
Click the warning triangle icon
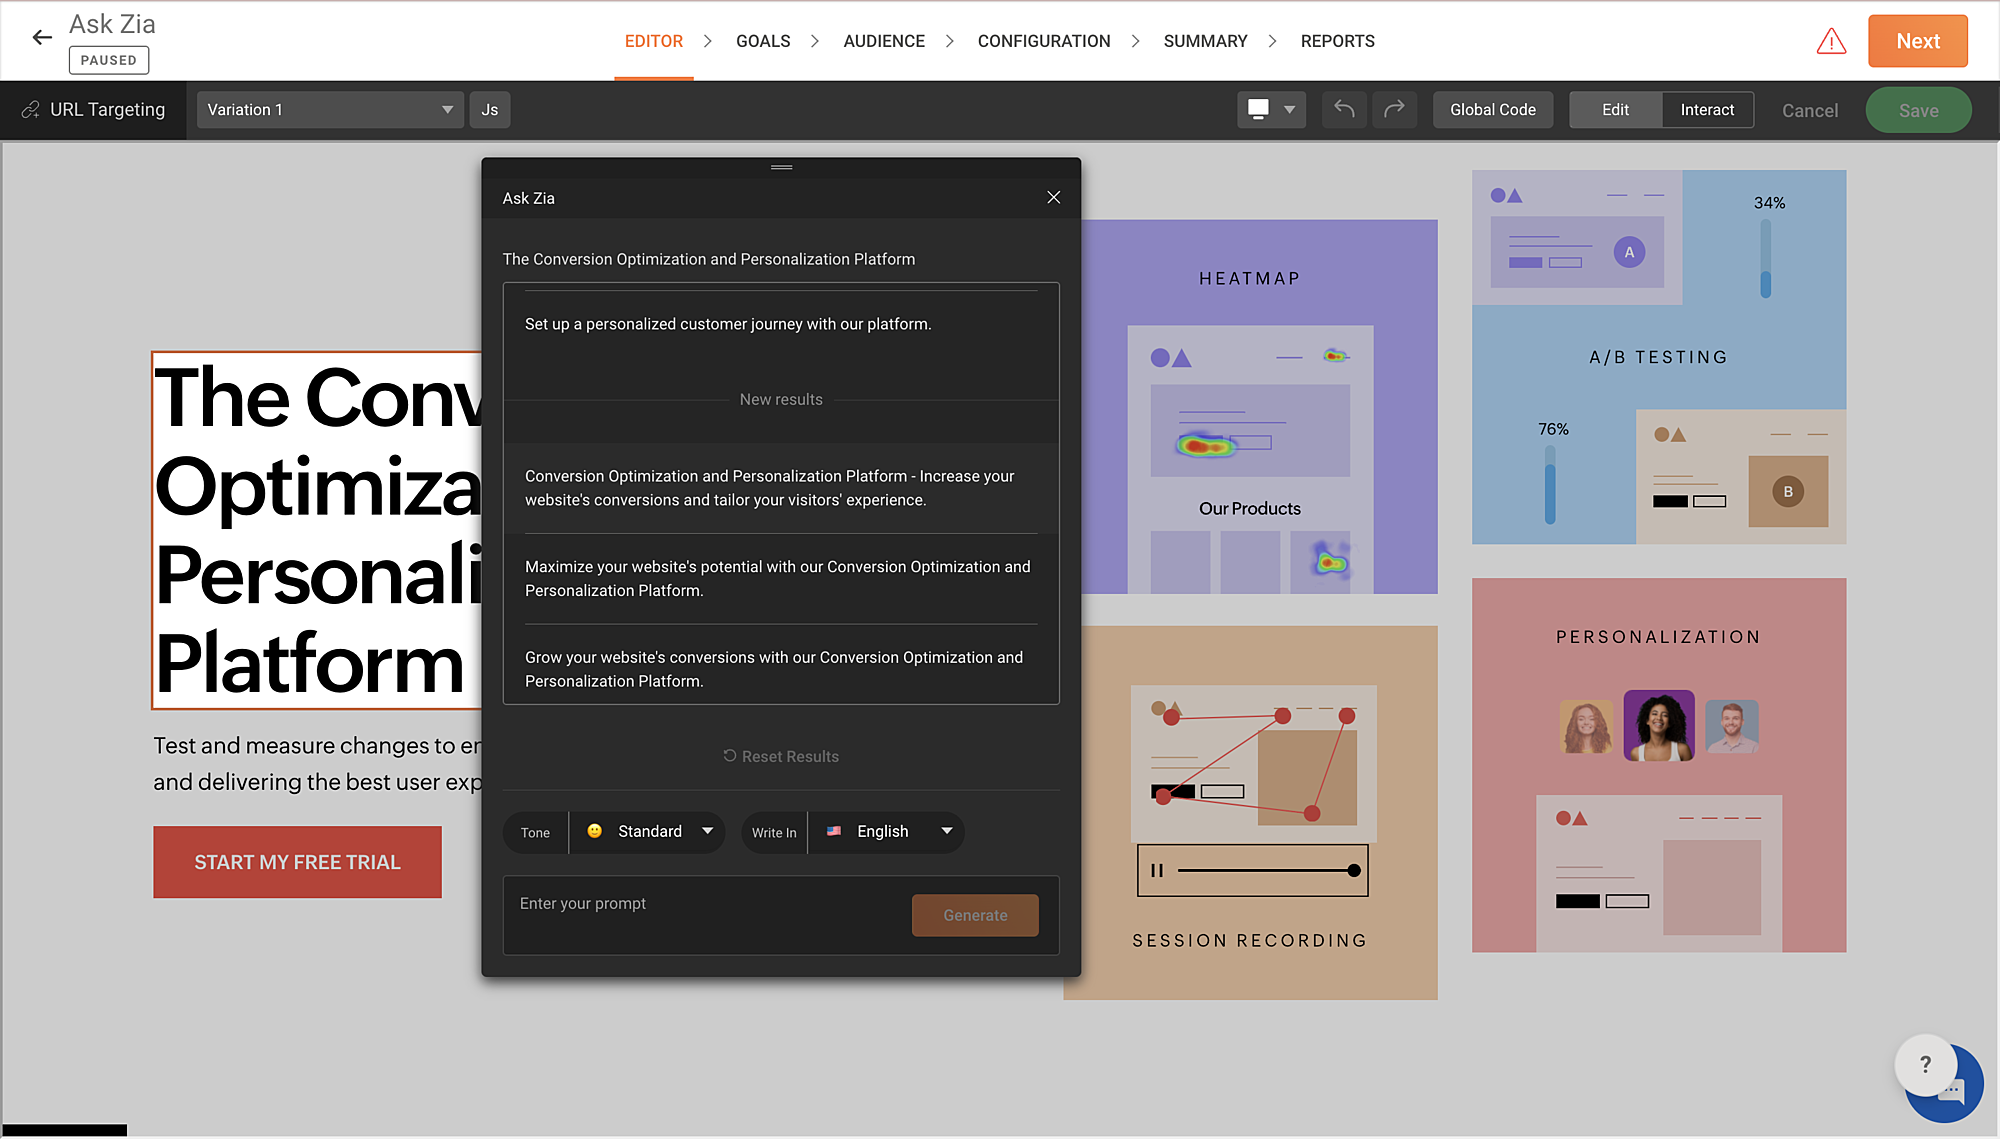1831,41
